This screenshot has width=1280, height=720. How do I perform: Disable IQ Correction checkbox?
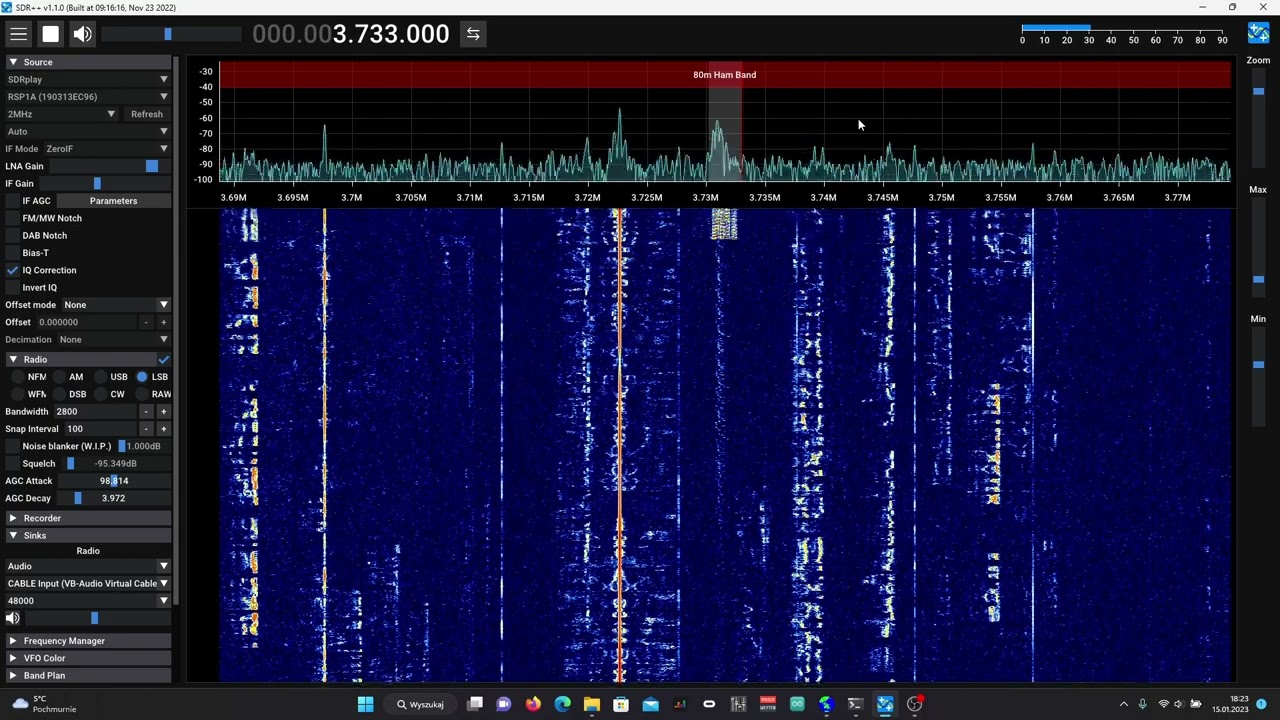[13, 270]
